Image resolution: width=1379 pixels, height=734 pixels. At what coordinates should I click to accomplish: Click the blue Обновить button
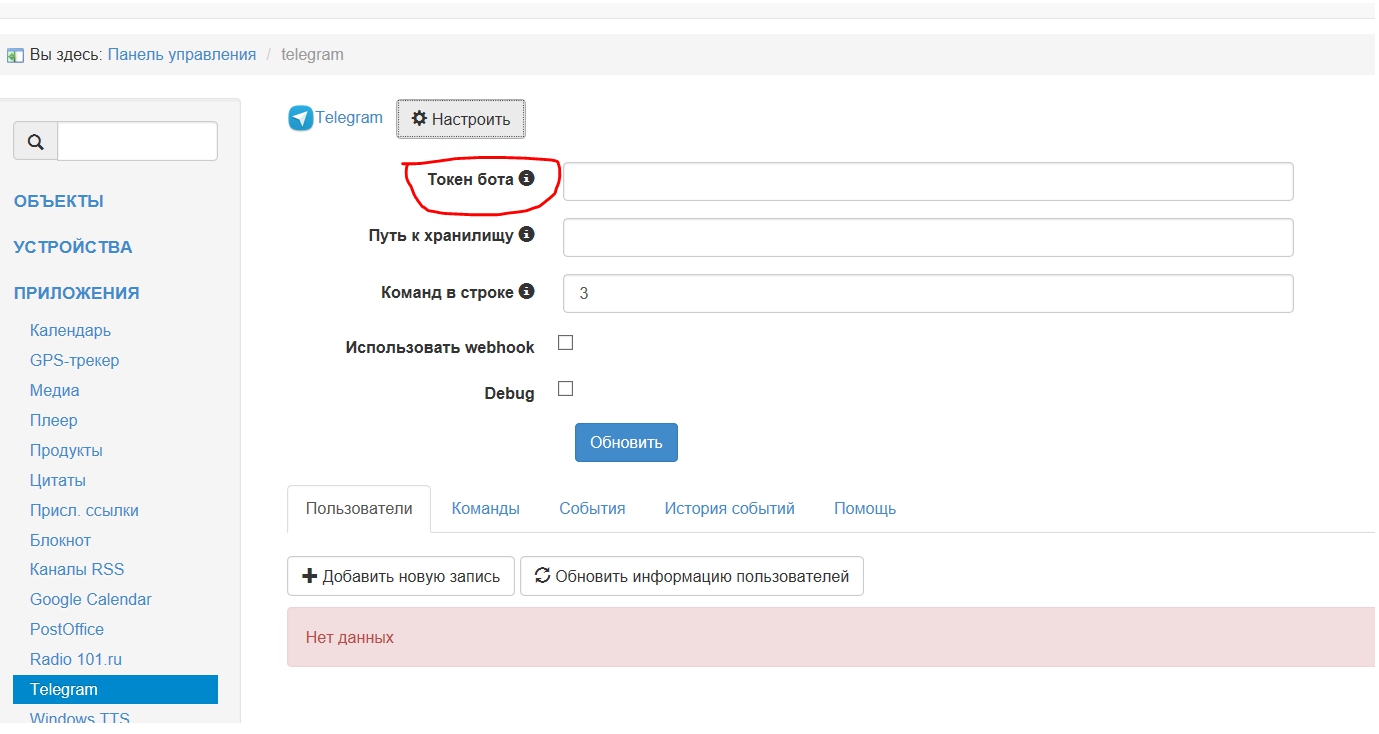point(626,443)
